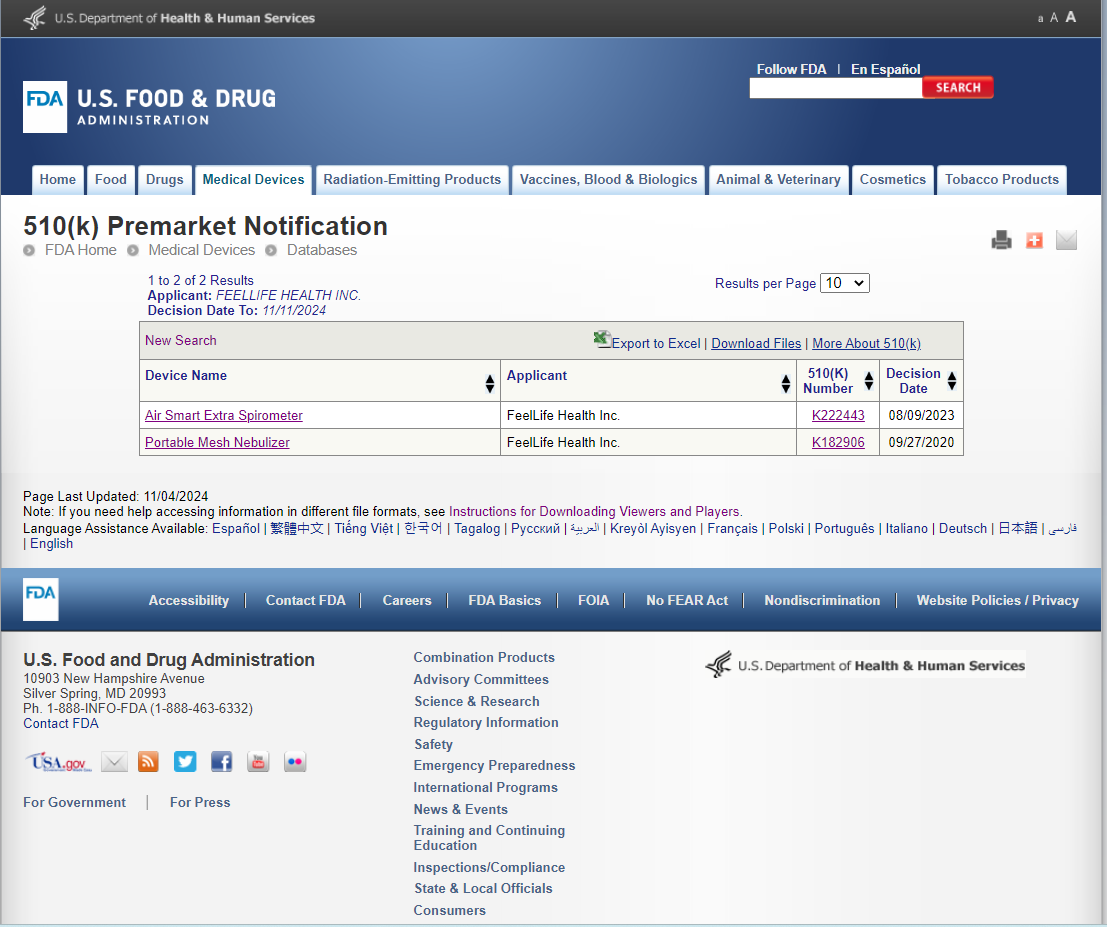Open the Facebook icon in footer
Image resolution: width=1107 pixels, height=927 pixels.
(221, 761)
